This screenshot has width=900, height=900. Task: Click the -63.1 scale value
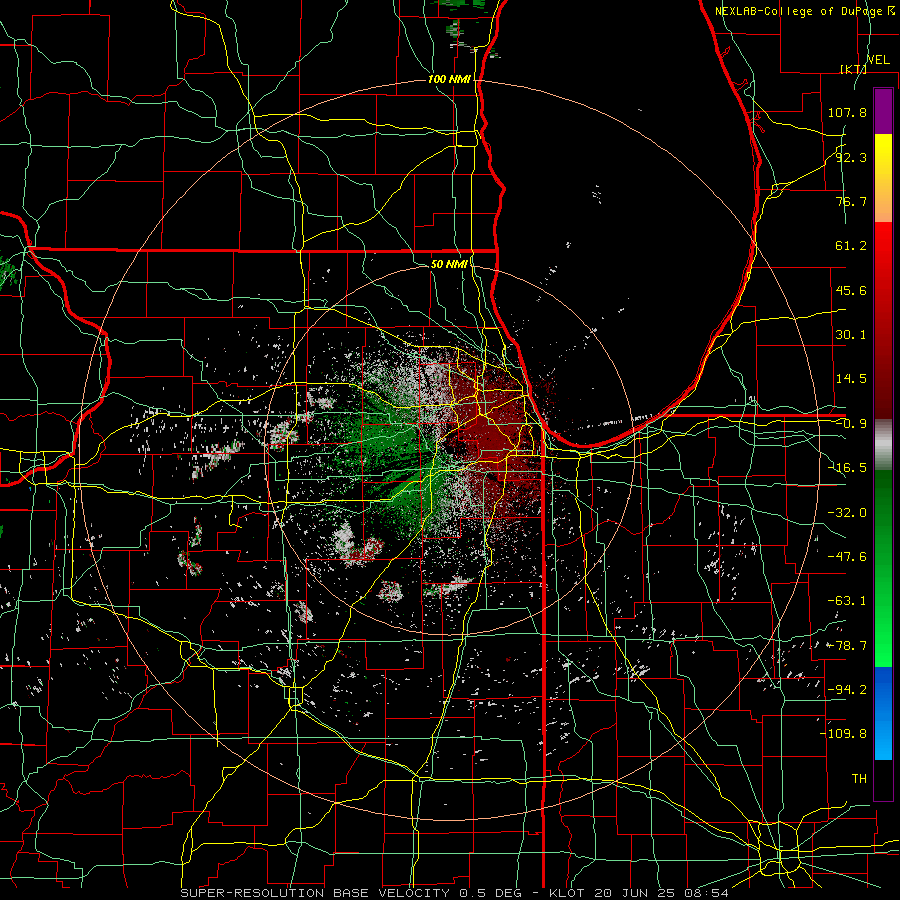coord(847,601)
